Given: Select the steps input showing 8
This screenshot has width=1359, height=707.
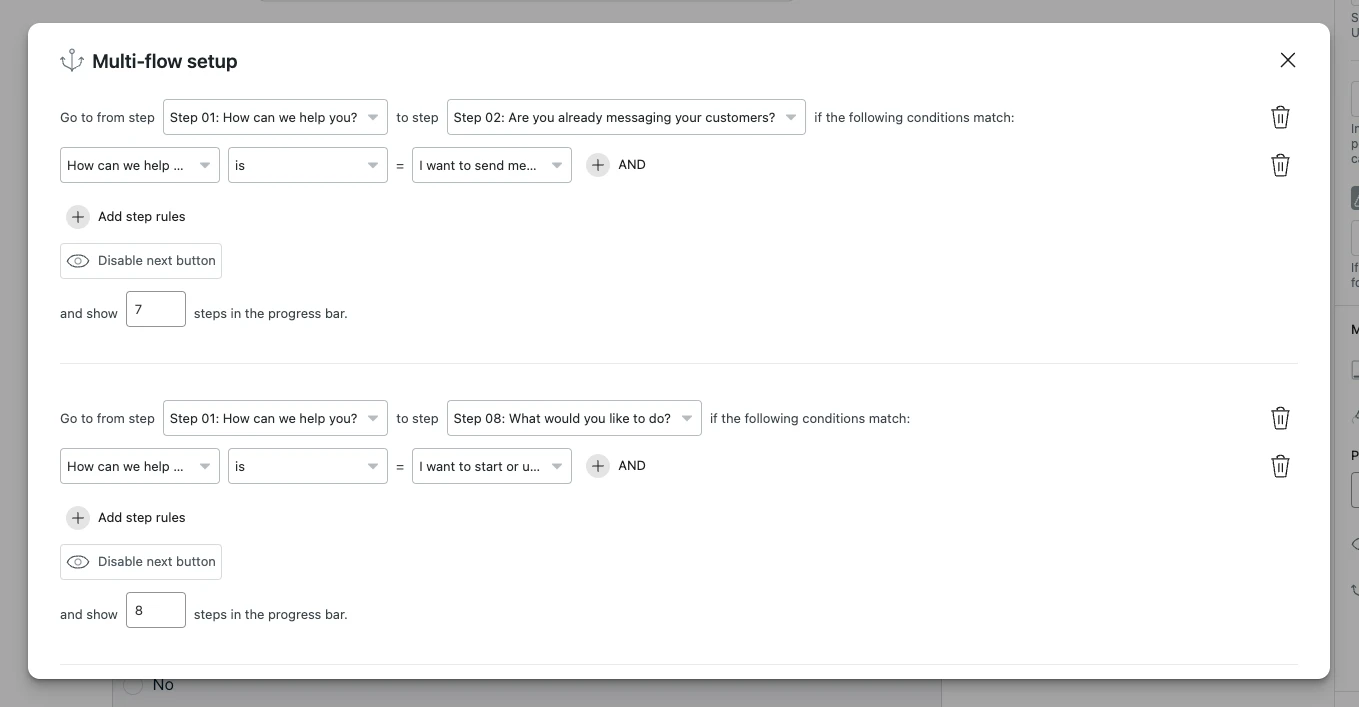Looking at the screenshot, I should [x=155, y=610].
